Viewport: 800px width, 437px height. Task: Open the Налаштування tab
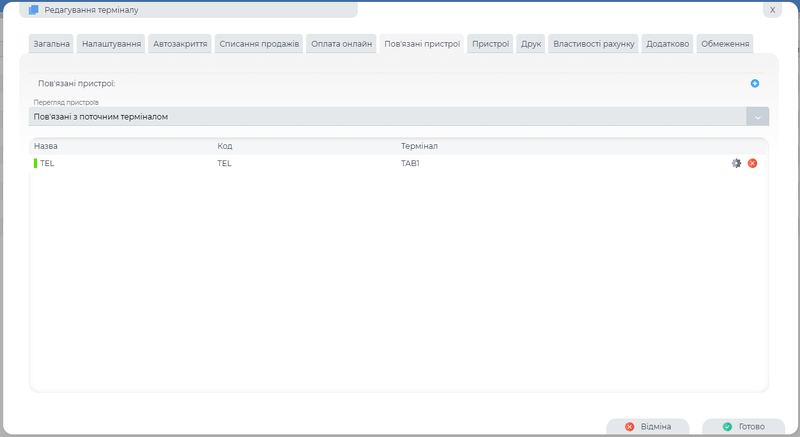point(111,44)
